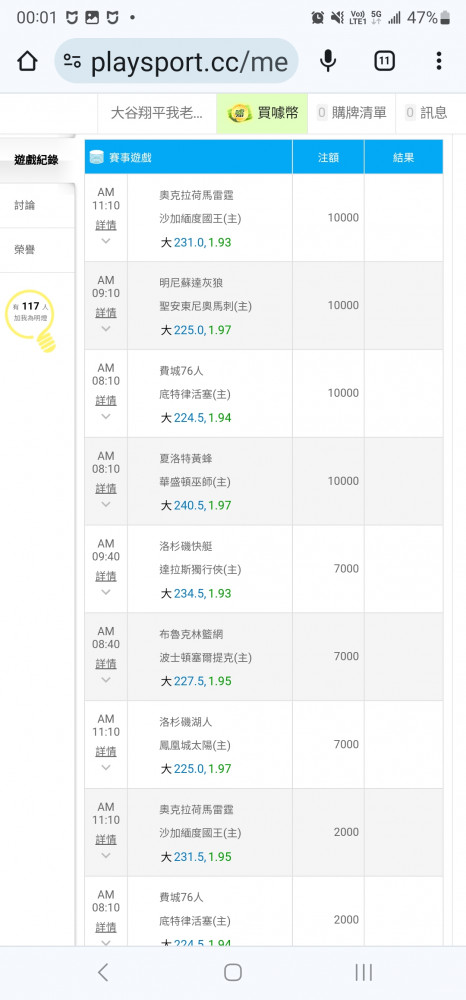Select 遊戲紀錄 sidebar tab
The width and height of the screenshot is (466, 1000).
click(x=37, y=160)
